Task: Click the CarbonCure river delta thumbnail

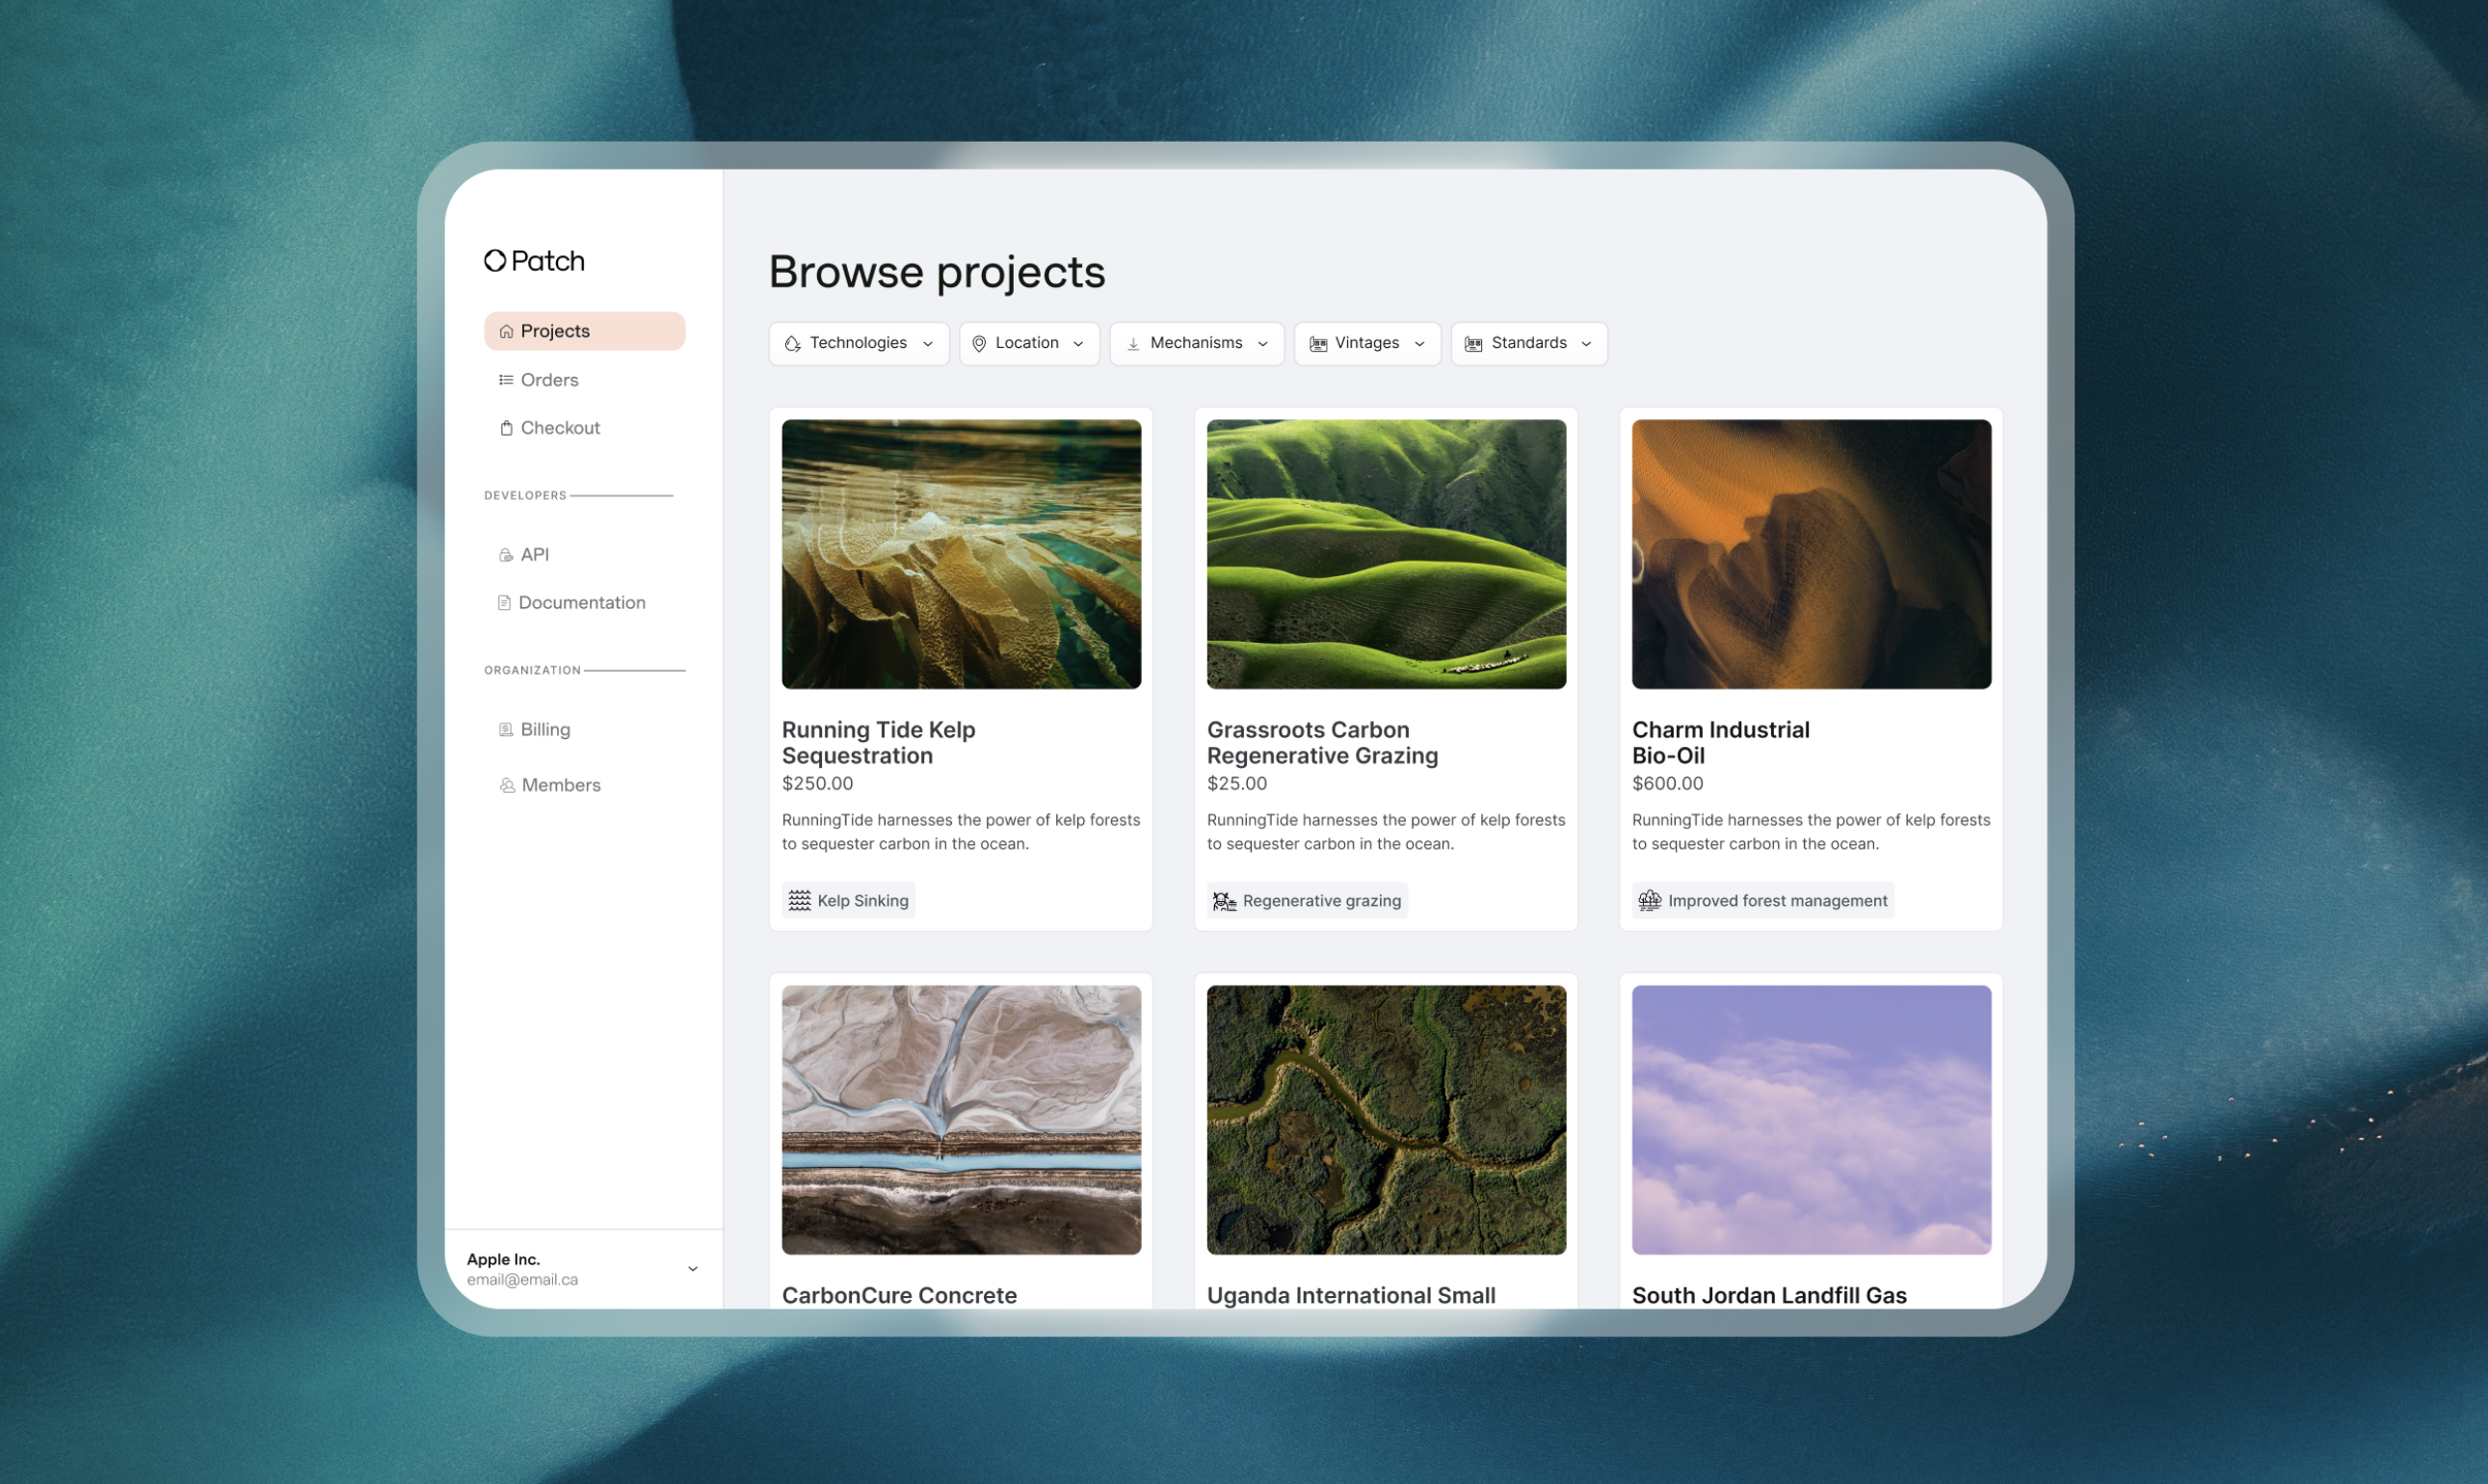Action: 962,1121
